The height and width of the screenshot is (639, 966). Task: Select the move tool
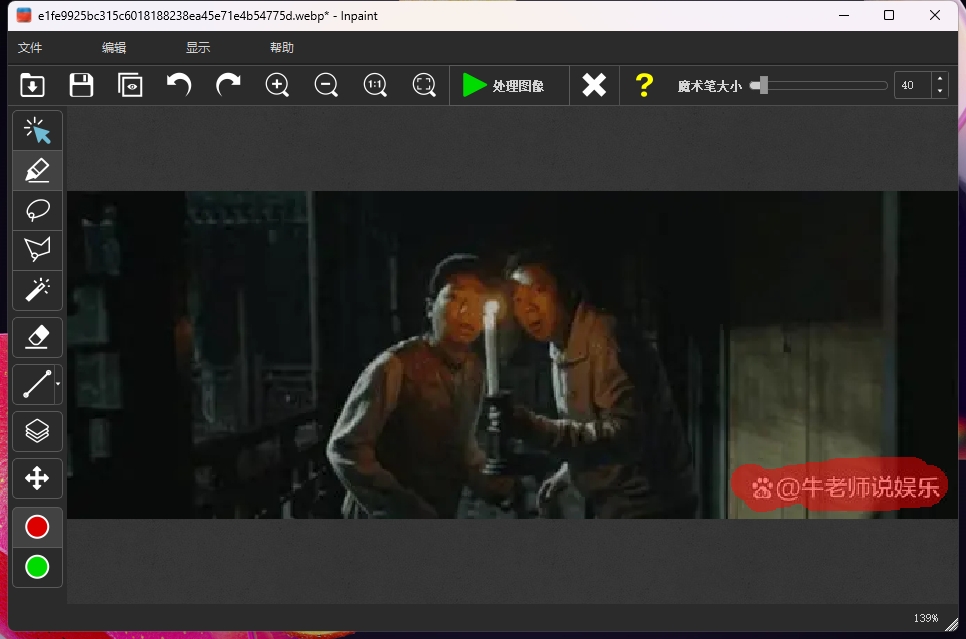[37, 478]
